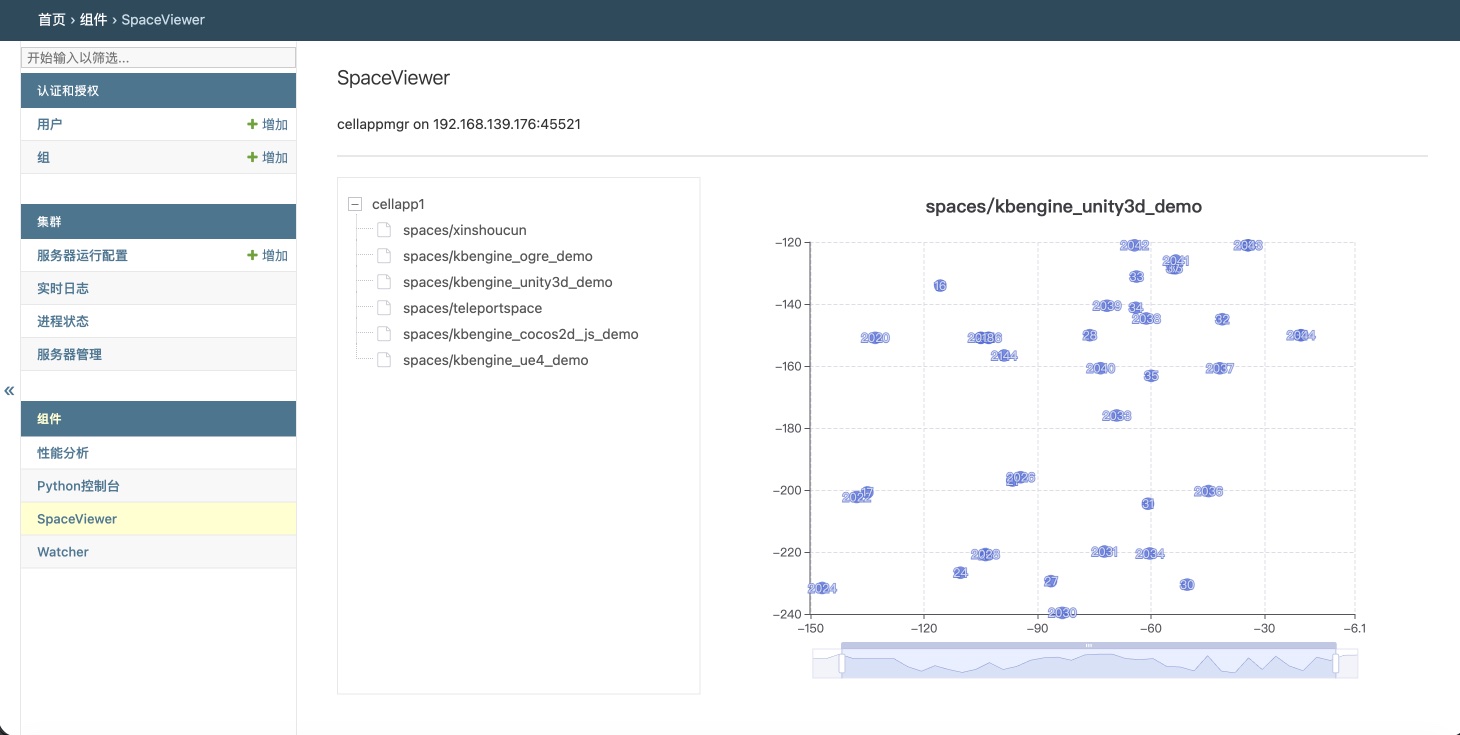Click 组件 breadcrumb link
Screen dimensions: 1460x735
coord(94,20)
